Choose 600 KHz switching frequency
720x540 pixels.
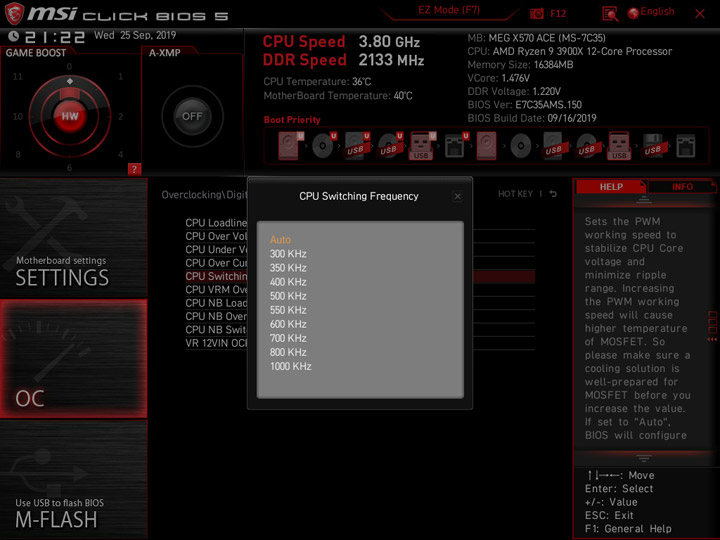pyautogui.click(x=288, y=324)
